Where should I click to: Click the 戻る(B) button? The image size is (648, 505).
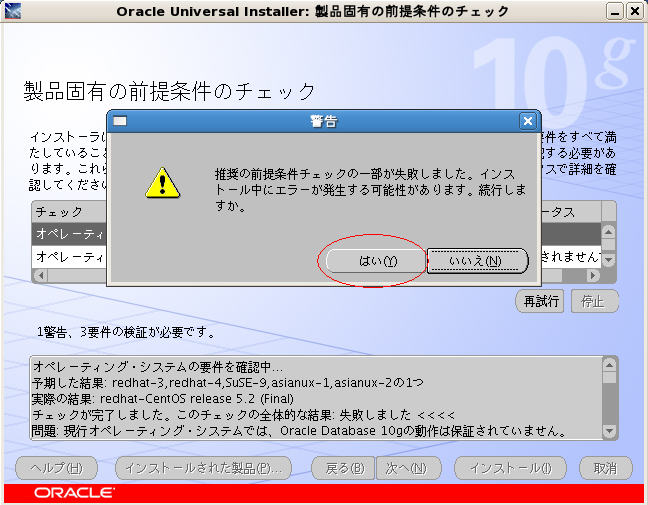(x=343, y=468)
